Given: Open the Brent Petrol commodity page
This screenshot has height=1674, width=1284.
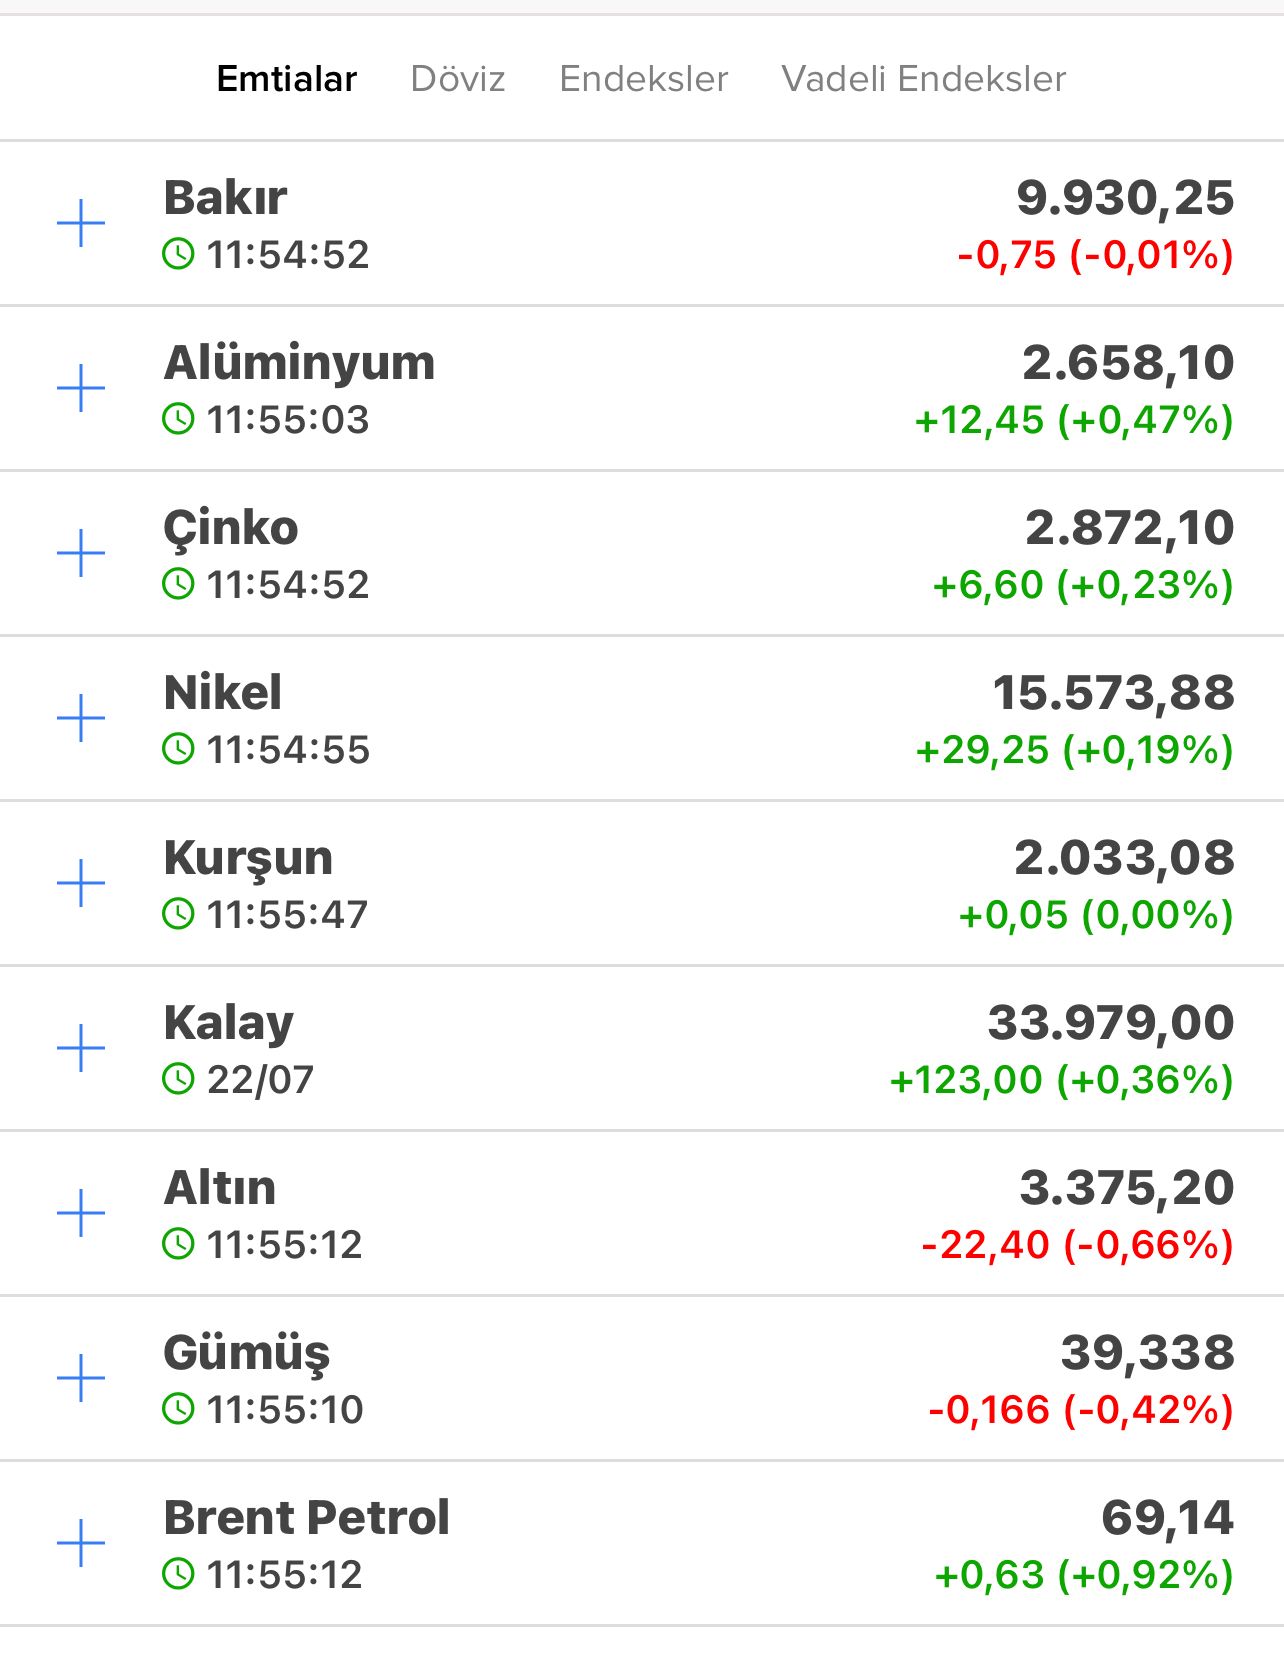Looking at the screenshot, I should coord(642,1543).
